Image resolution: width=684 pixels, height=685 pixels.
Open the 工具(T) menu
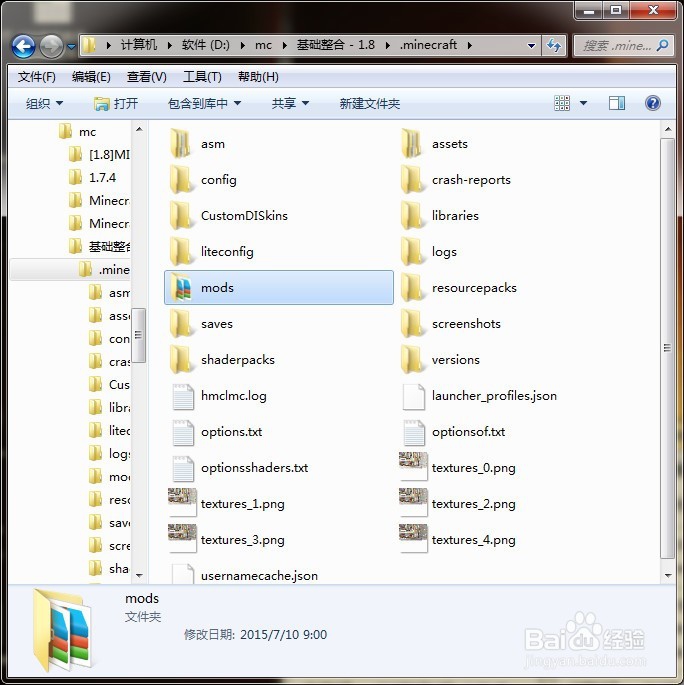[x=202, y=77]
